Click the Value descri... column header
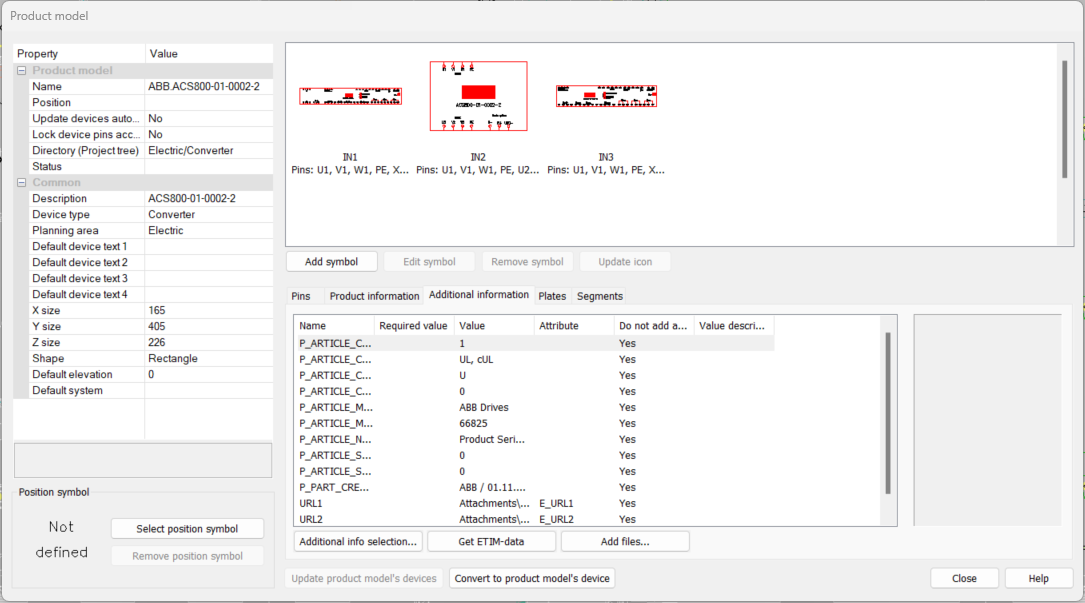1085x603 pixels. [x=733, y=325]
